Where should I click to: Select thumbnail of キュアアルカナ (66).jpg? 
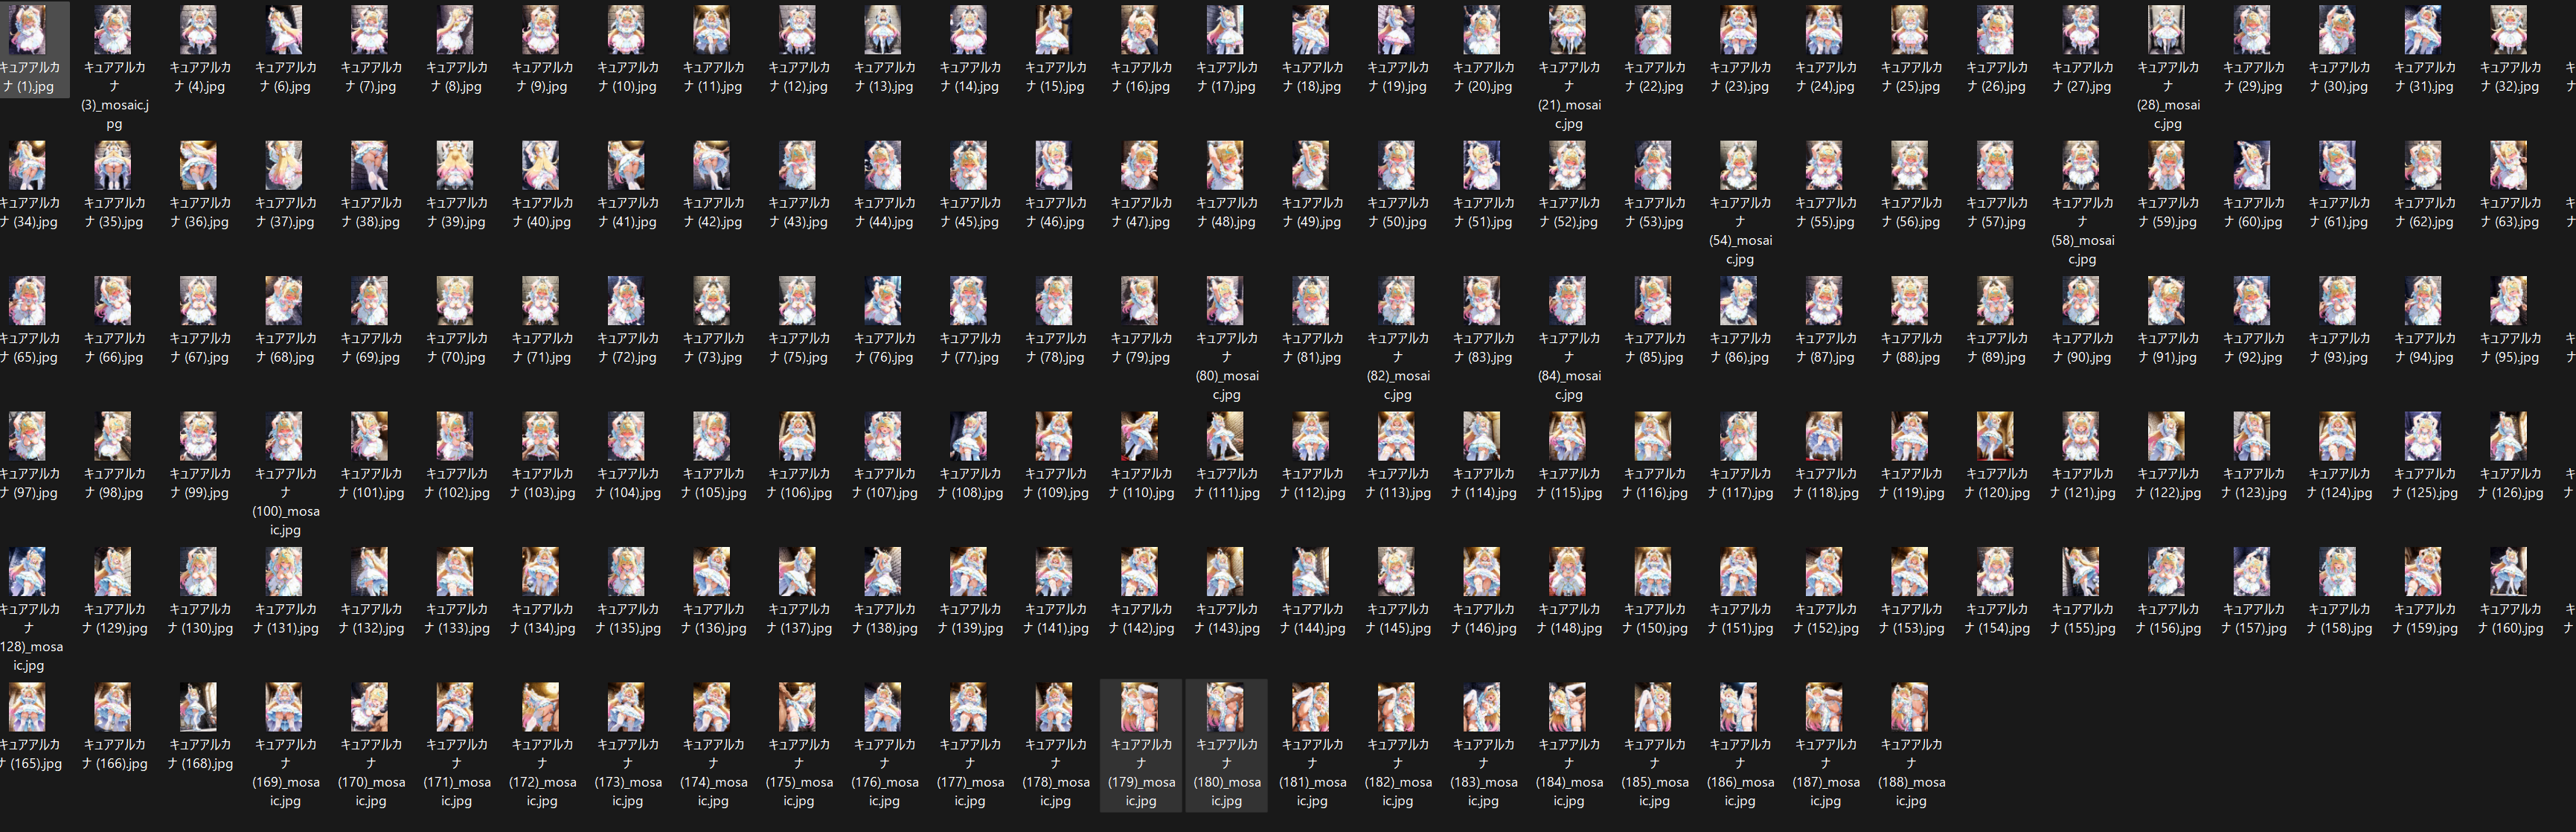tap(113, 301)
